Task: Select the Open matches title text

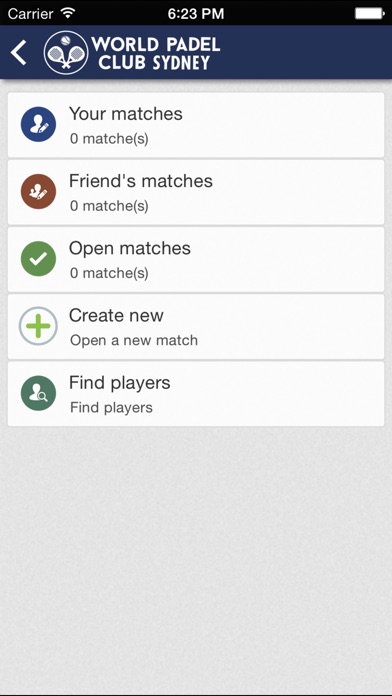Action: [x=130, y=249]
